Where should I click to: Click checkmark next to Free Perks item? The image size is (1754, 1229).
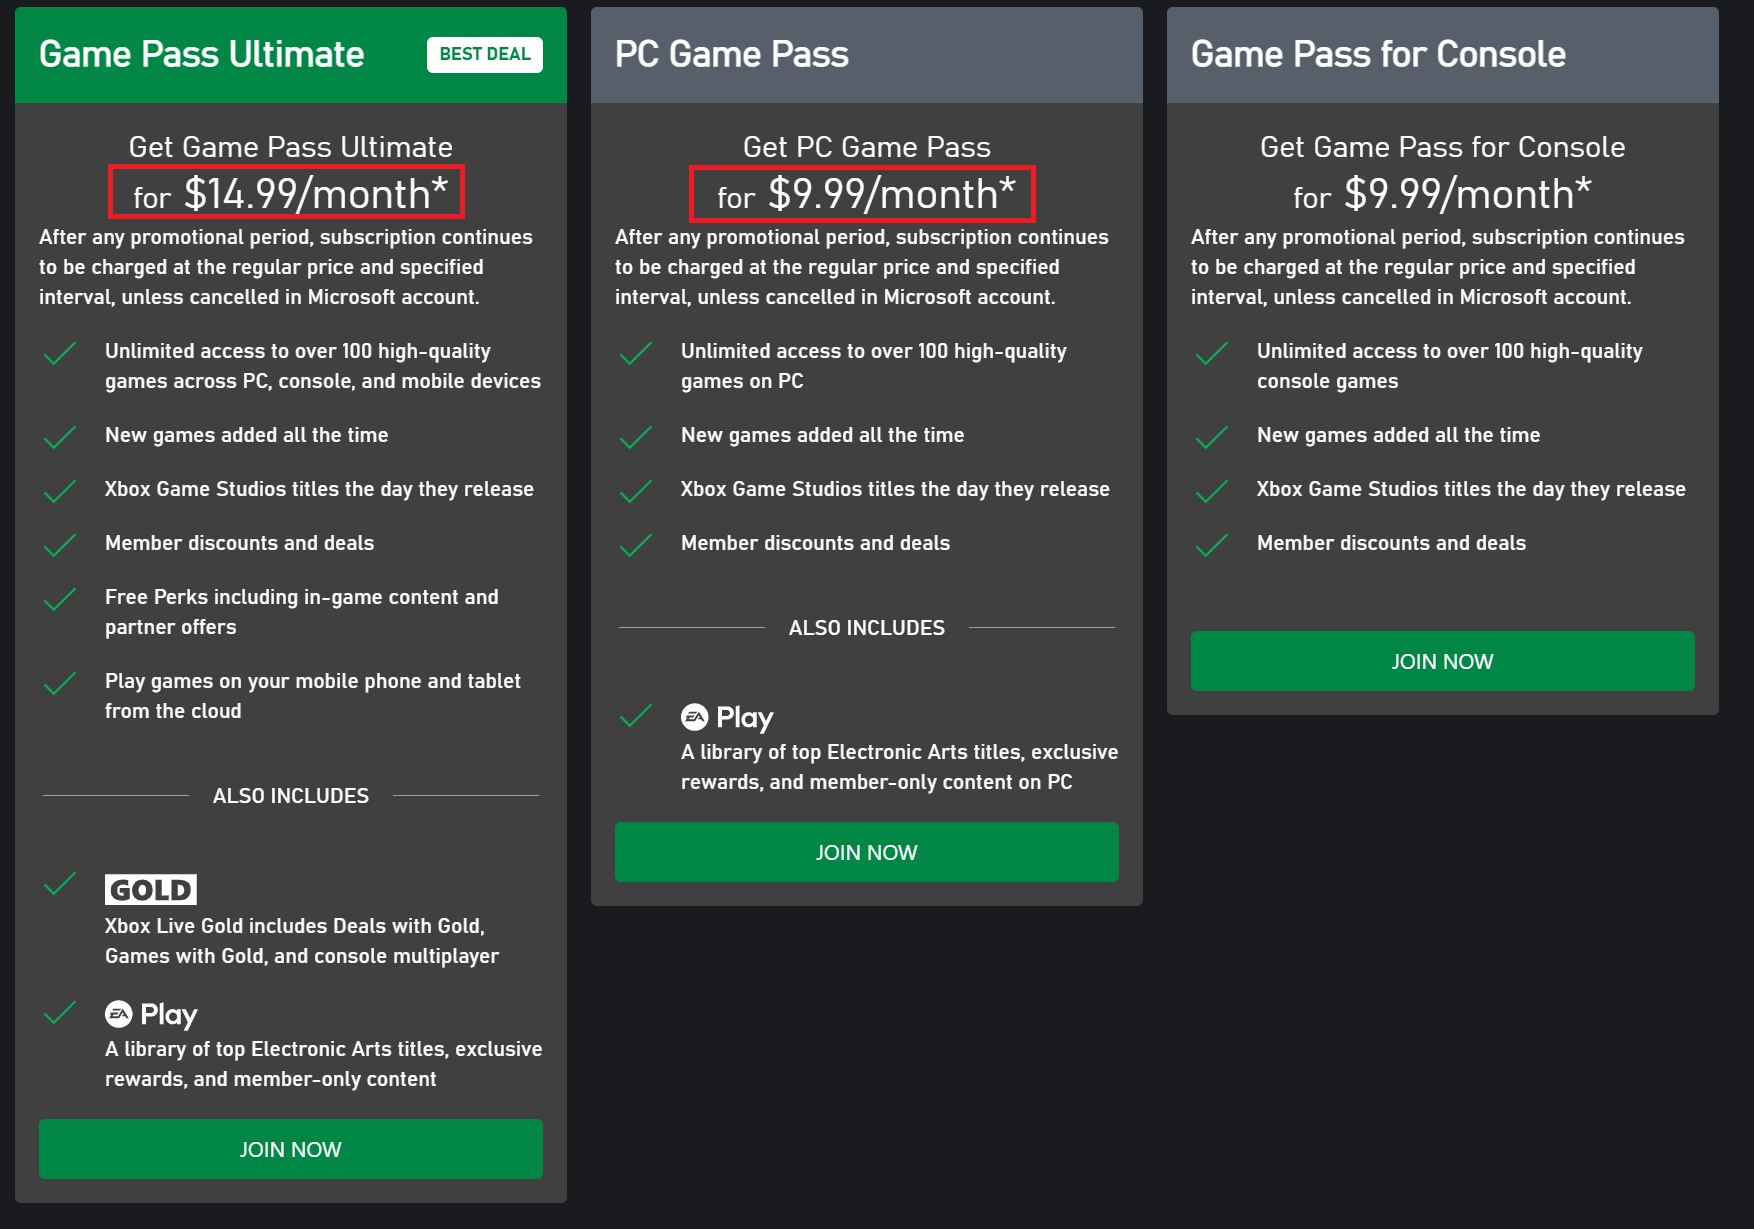[x=60, y=599]
